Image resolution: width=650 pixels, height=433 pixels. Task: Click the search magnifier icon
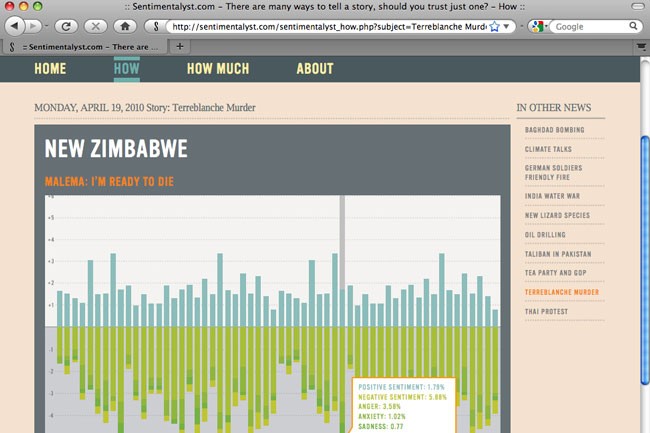(633, 26)
